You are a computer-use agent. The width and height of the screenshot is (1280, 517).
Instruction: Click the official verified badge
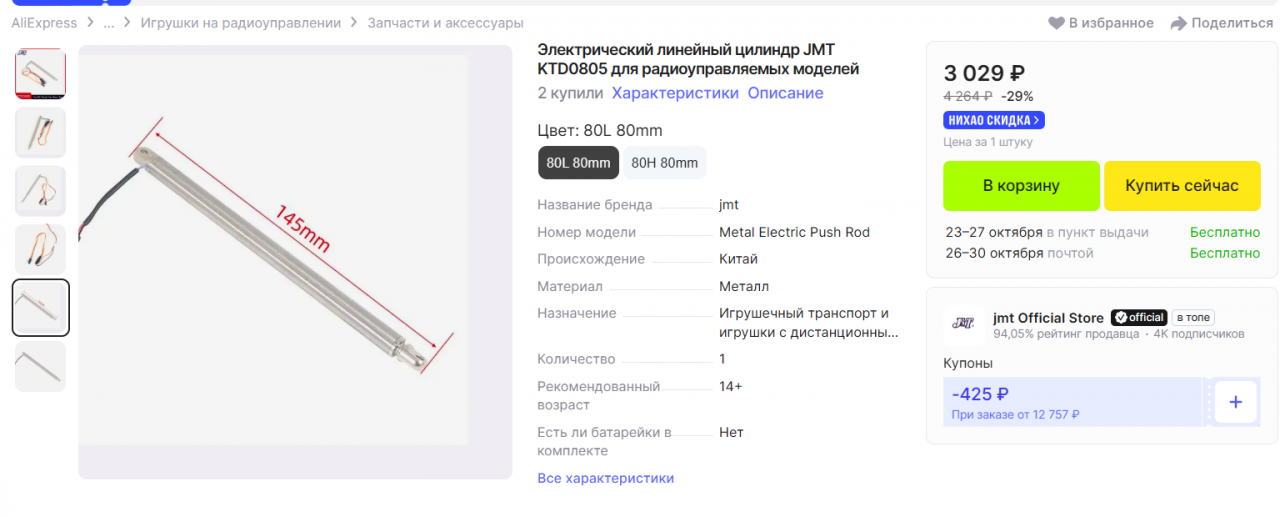point(1139,317)
